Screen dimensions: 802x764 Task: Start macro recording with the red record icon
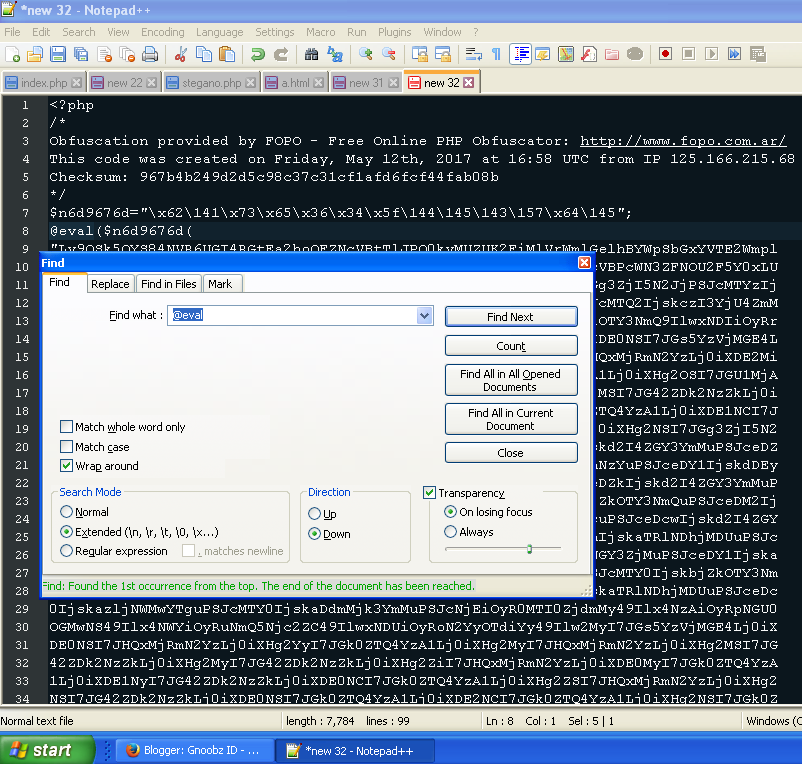[x=666, y=54]
